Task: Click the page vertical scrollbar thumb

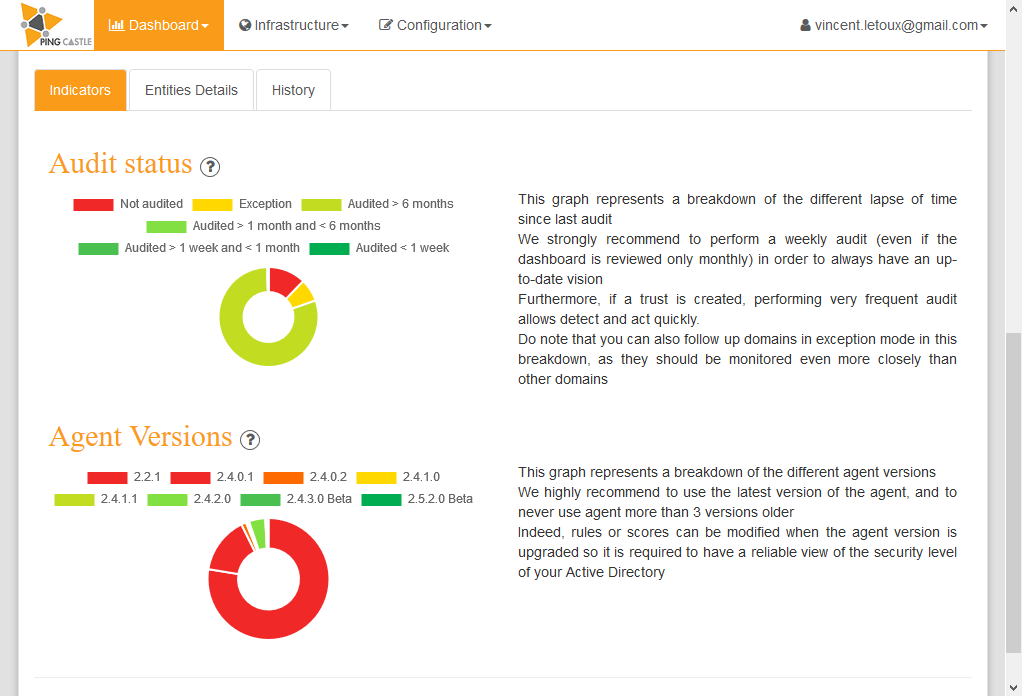Action: click(x=1014, y=492)
